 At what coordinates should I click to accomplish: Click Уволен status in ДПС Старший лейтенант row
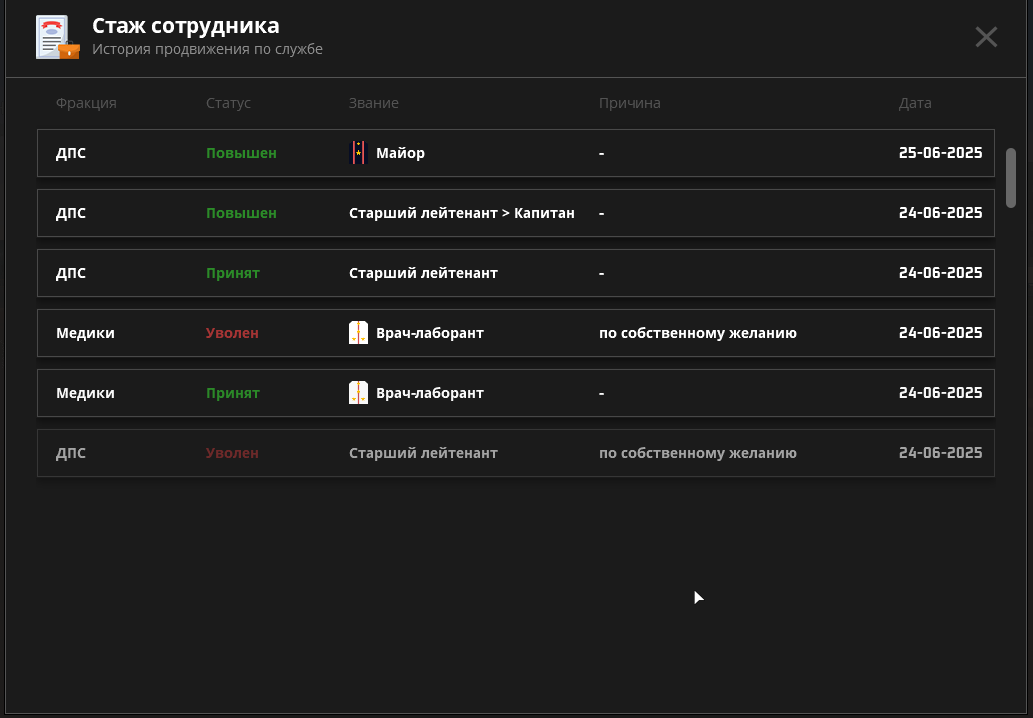[232, 453]
